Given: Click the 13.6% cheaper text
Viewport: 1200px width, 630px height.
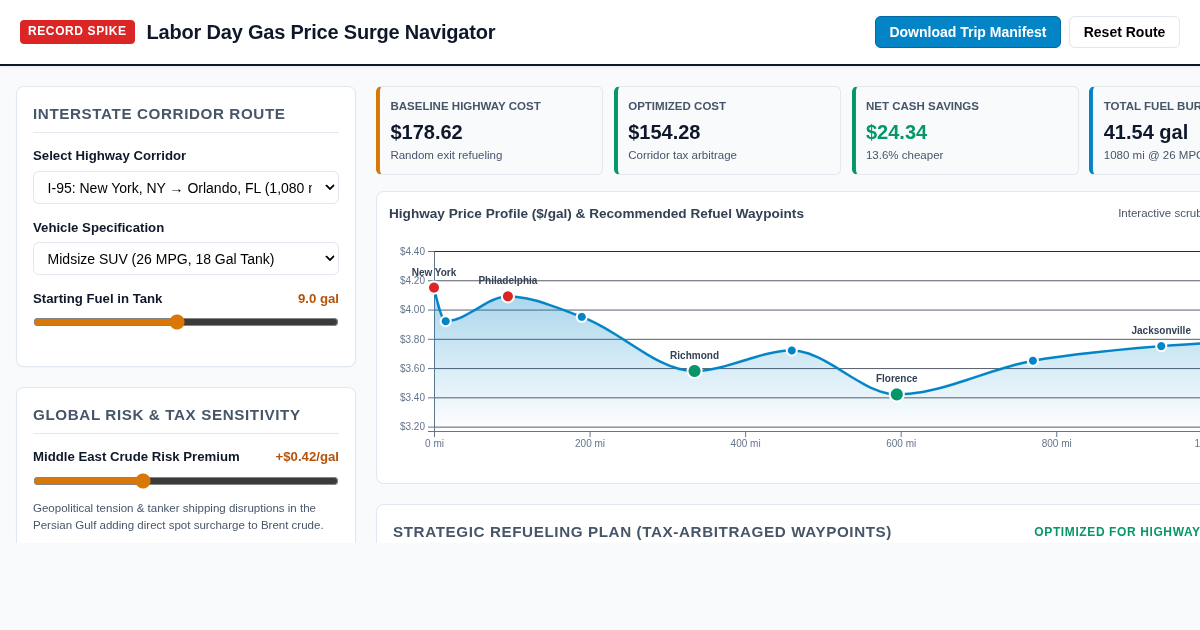Looking at the screenshot, I should (x=905, y=155).
